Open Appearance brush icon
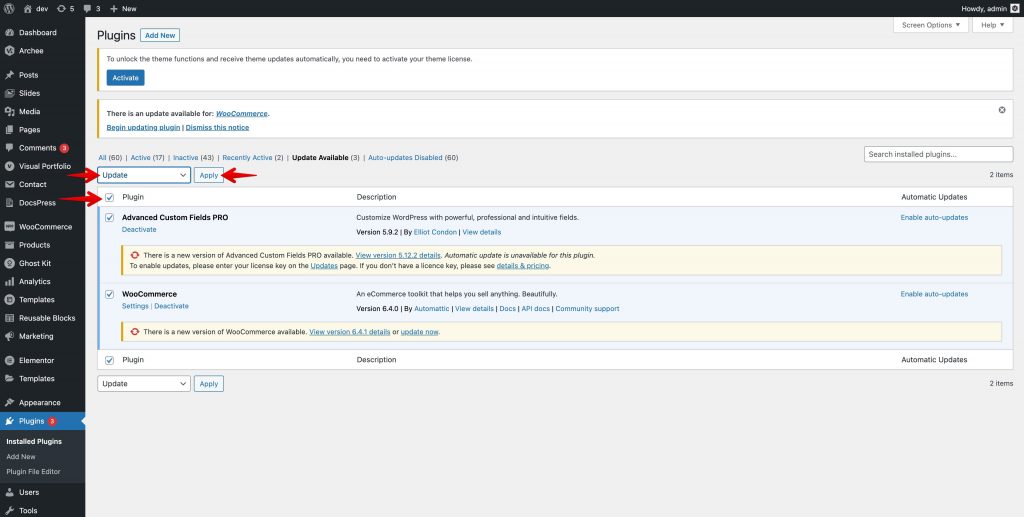Viewport: 1024px width, 517px height. 9,403
